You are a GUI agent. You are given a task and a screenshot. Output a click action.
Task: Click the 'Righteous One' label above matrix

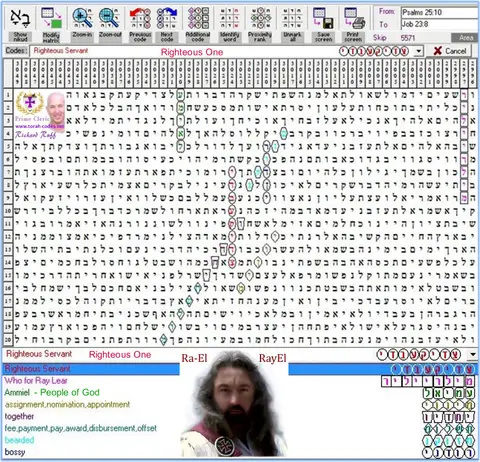coord(192,52)
